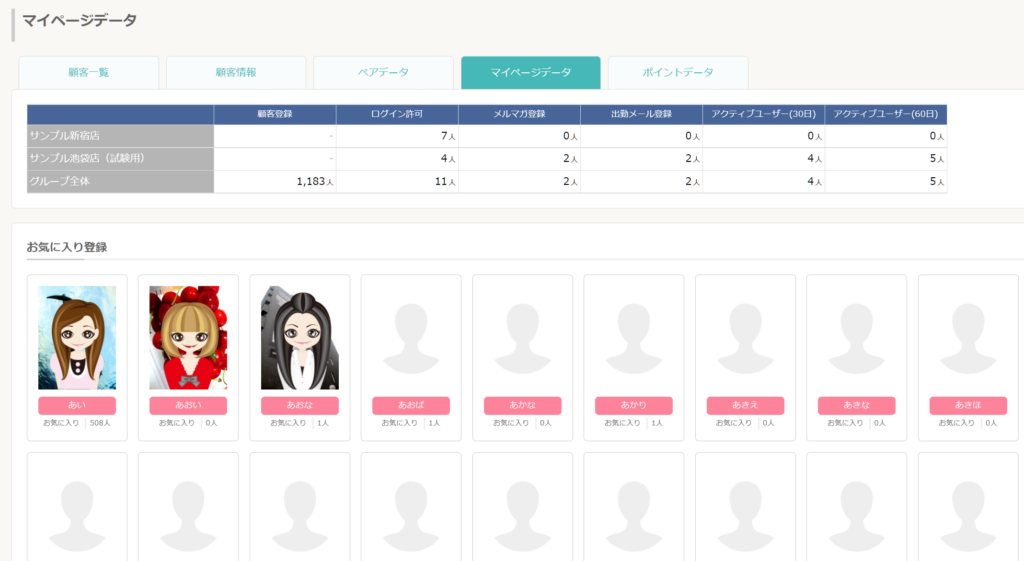Click the あきな placeholder silhouette

[856, 338]
